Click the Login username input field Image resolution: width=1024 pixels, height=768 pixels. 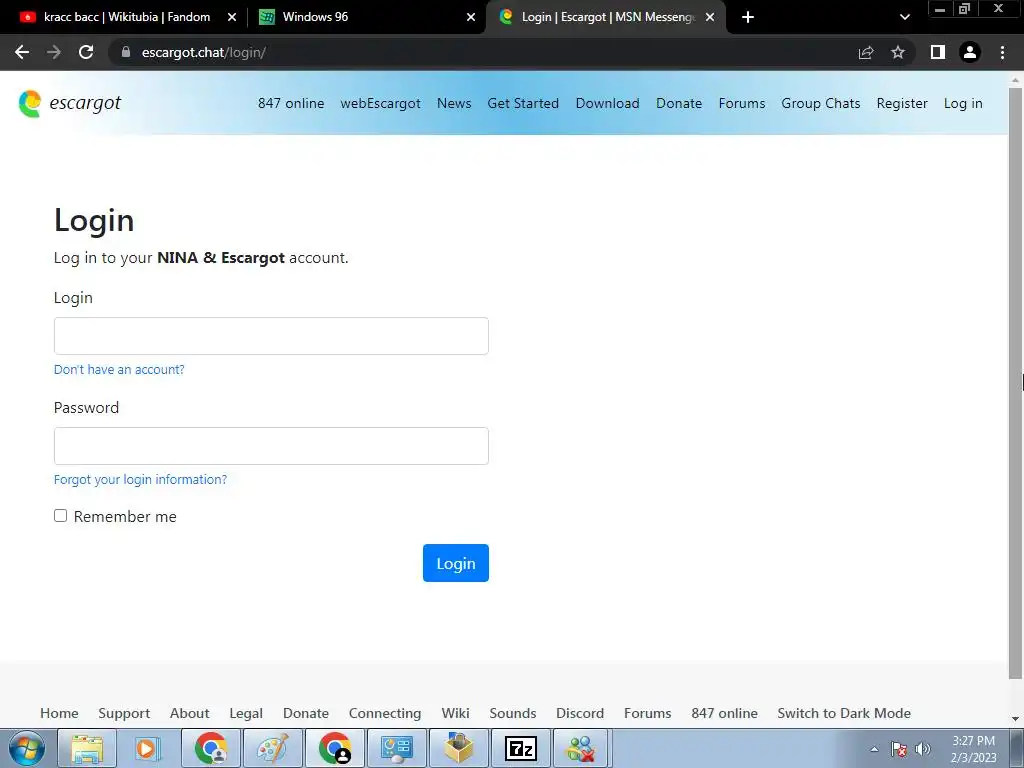(271, 336)
